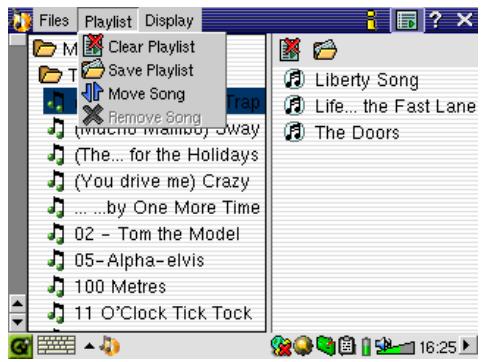
Task: Click the music player app icon in the title bar
Action: (22, 21)
